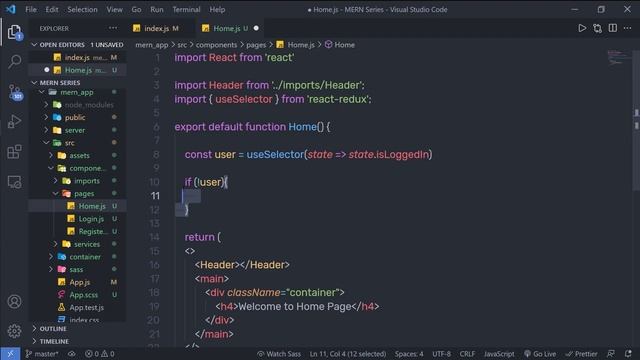The width and height of the screenshot is (640, 360).
Task: Click the Home symbol in breadcrumbs
Action: click(340, 45)
